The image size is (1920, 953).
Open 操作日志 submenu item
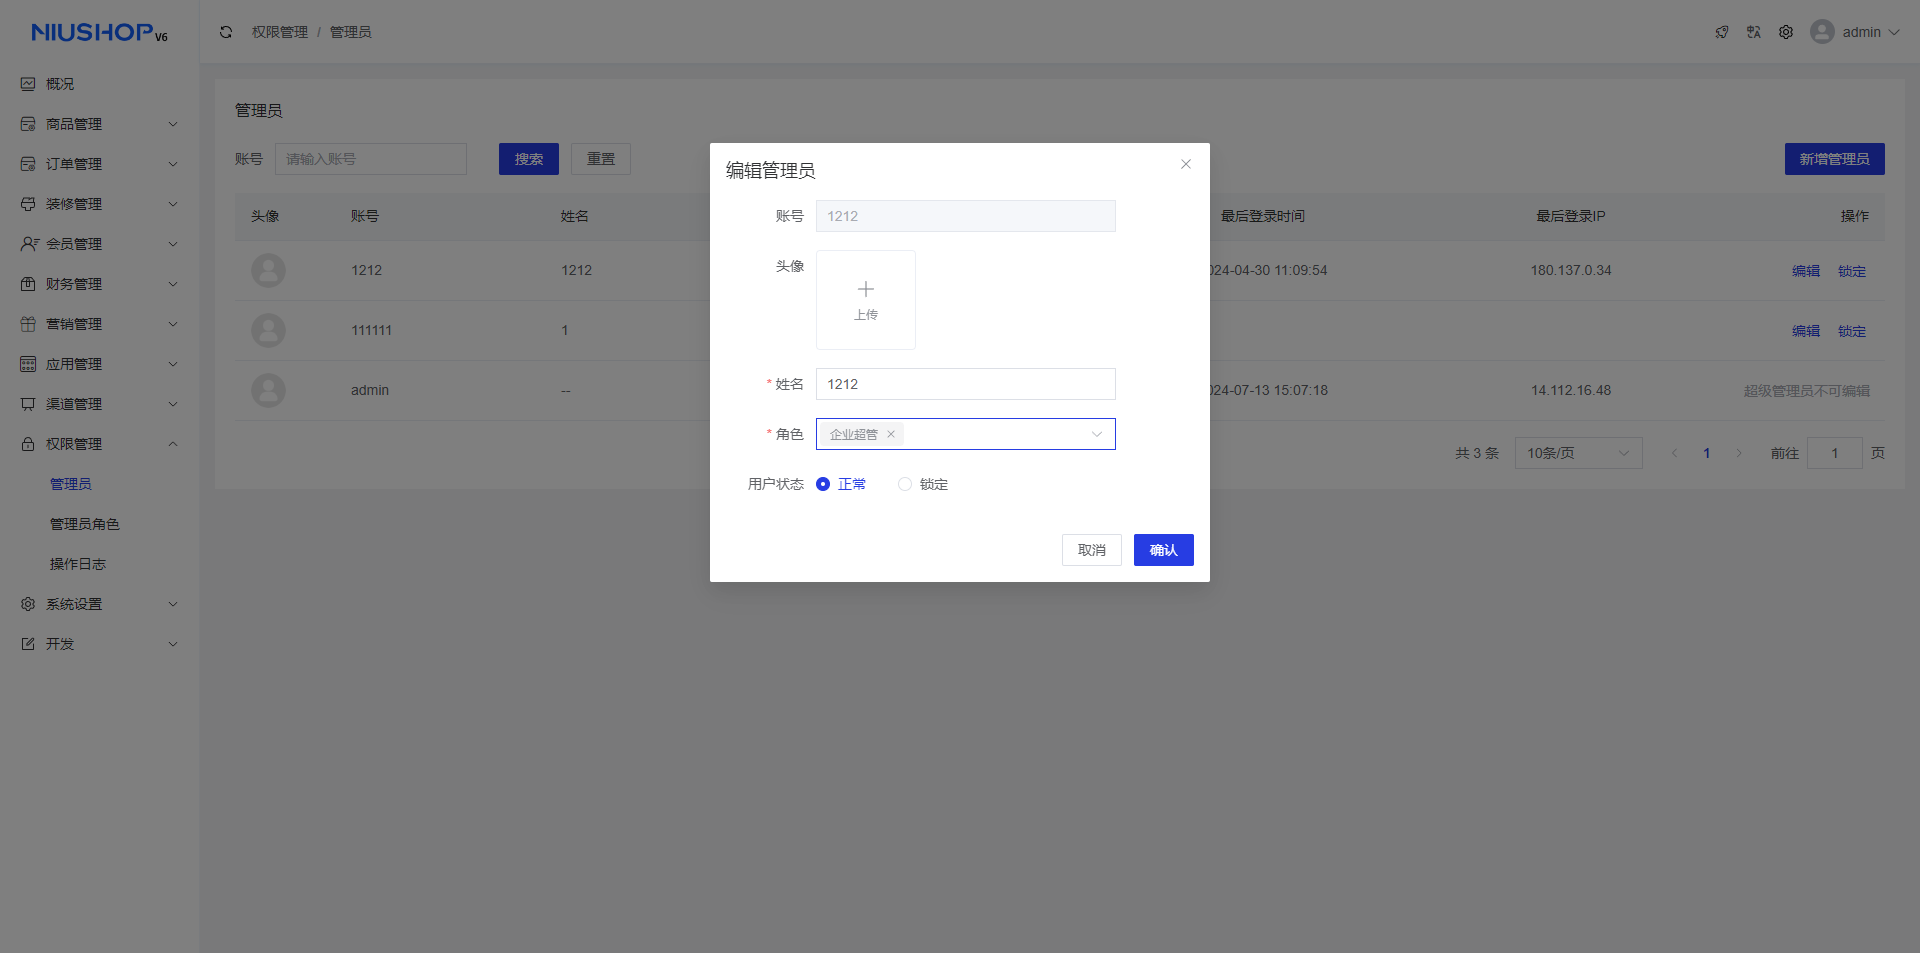coord(78,564)
